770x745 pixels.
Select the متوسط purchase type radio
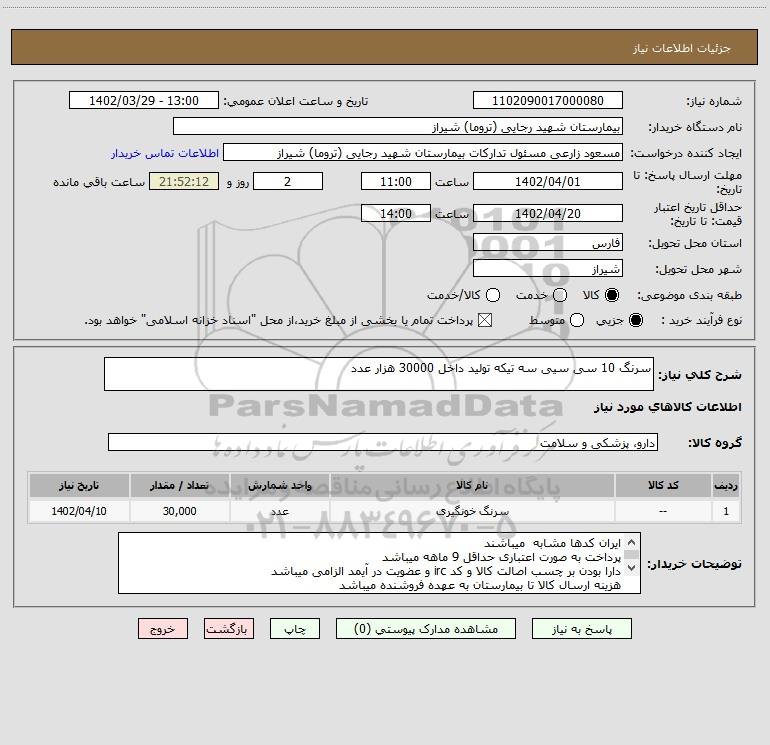(577, 320)
